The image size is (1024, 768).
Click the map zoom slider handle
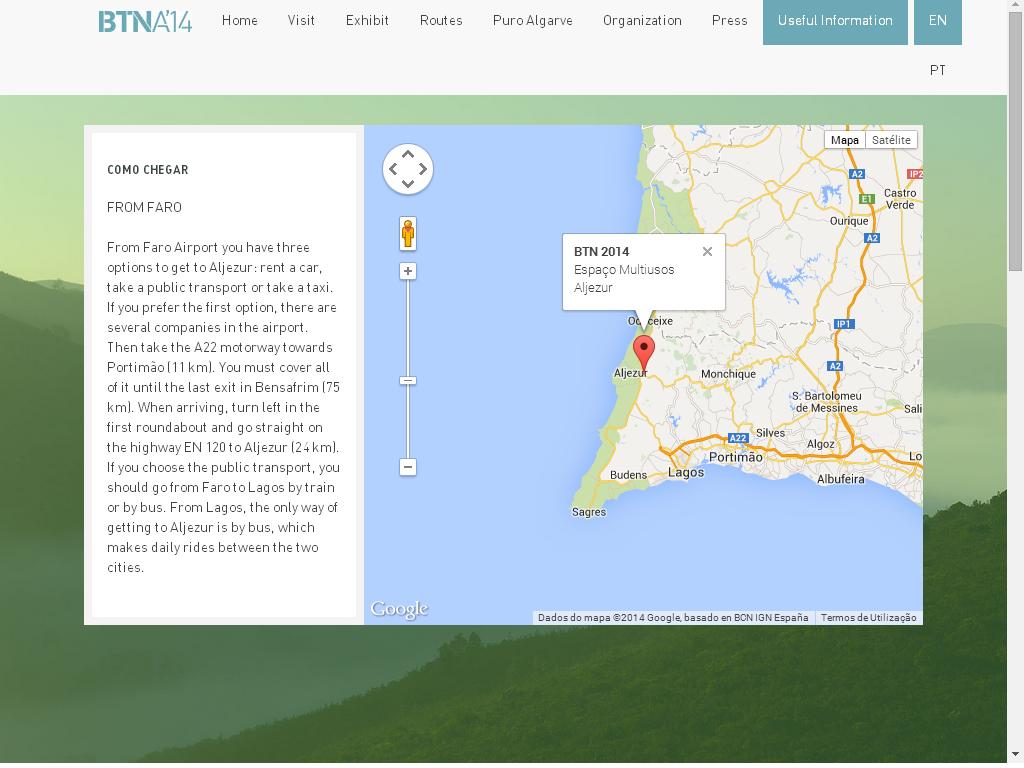(408, 381)
